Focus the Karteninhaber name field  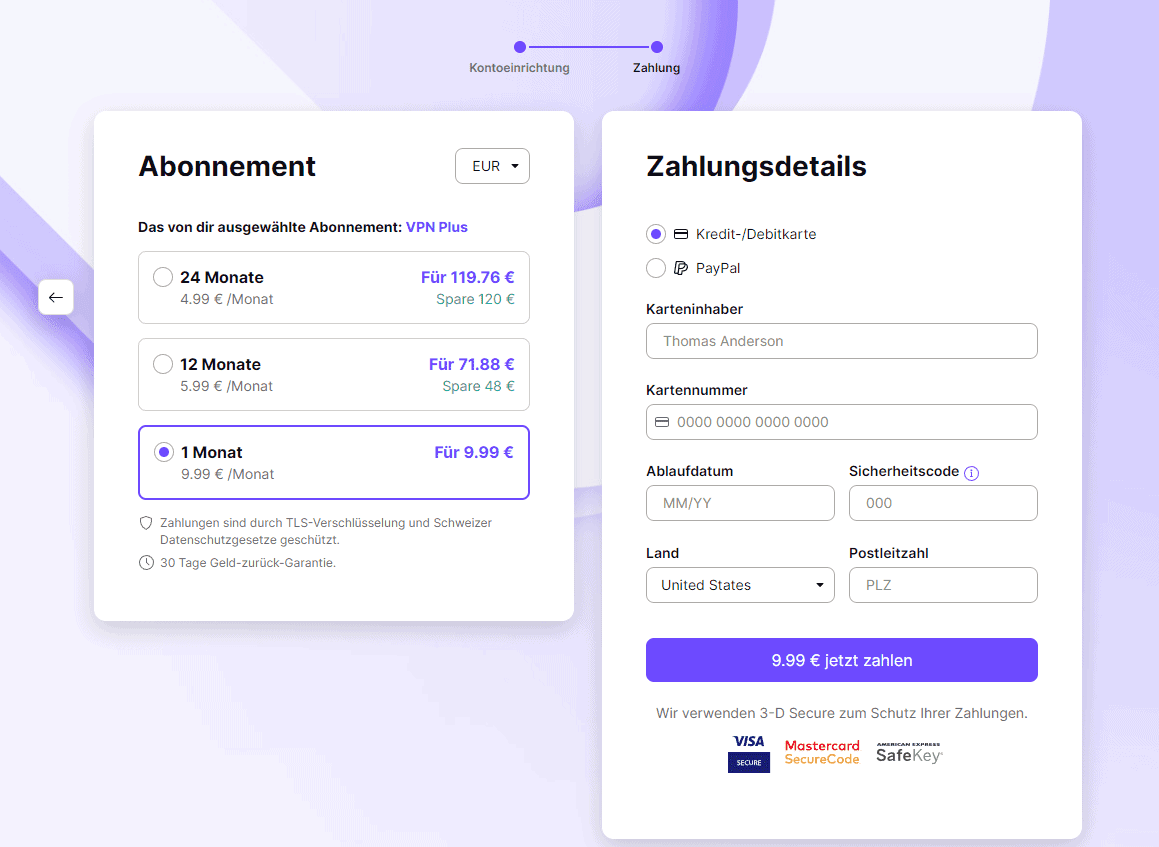pos(841,341)
